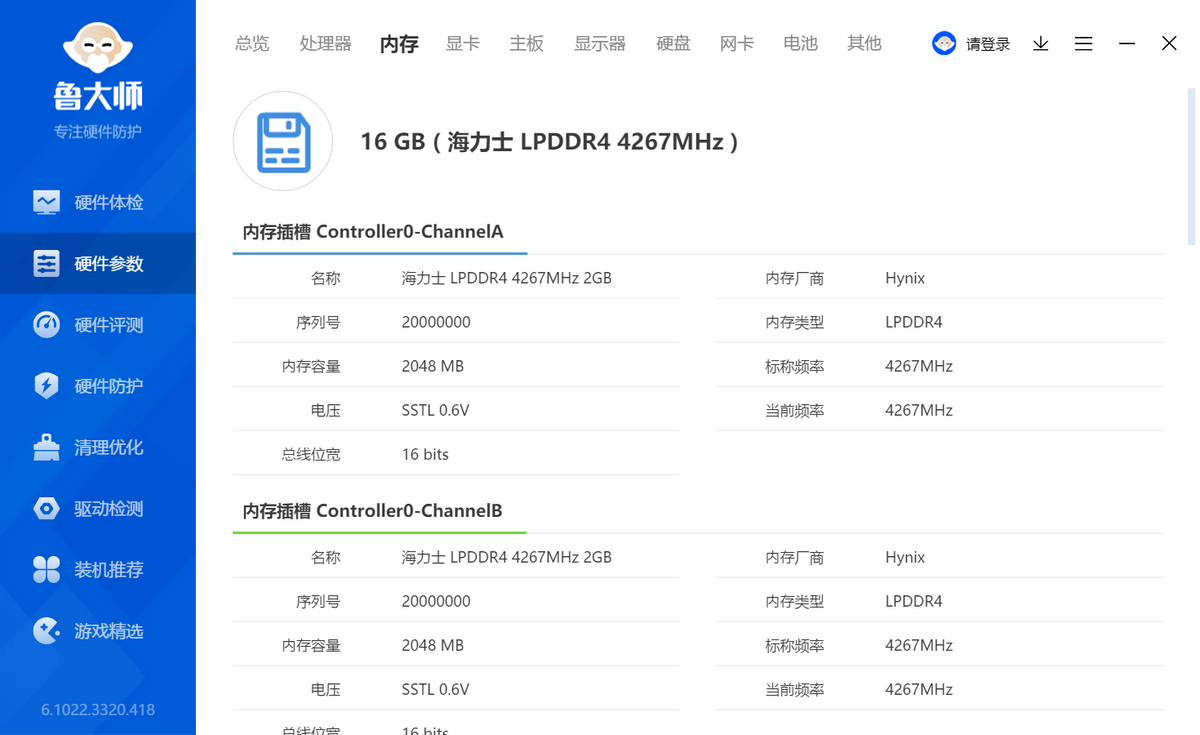The height and width of the screenshot is (735, 1200).
Task: Open the 硬盘 hard disk tab
Action: click(x=673, y=43)
